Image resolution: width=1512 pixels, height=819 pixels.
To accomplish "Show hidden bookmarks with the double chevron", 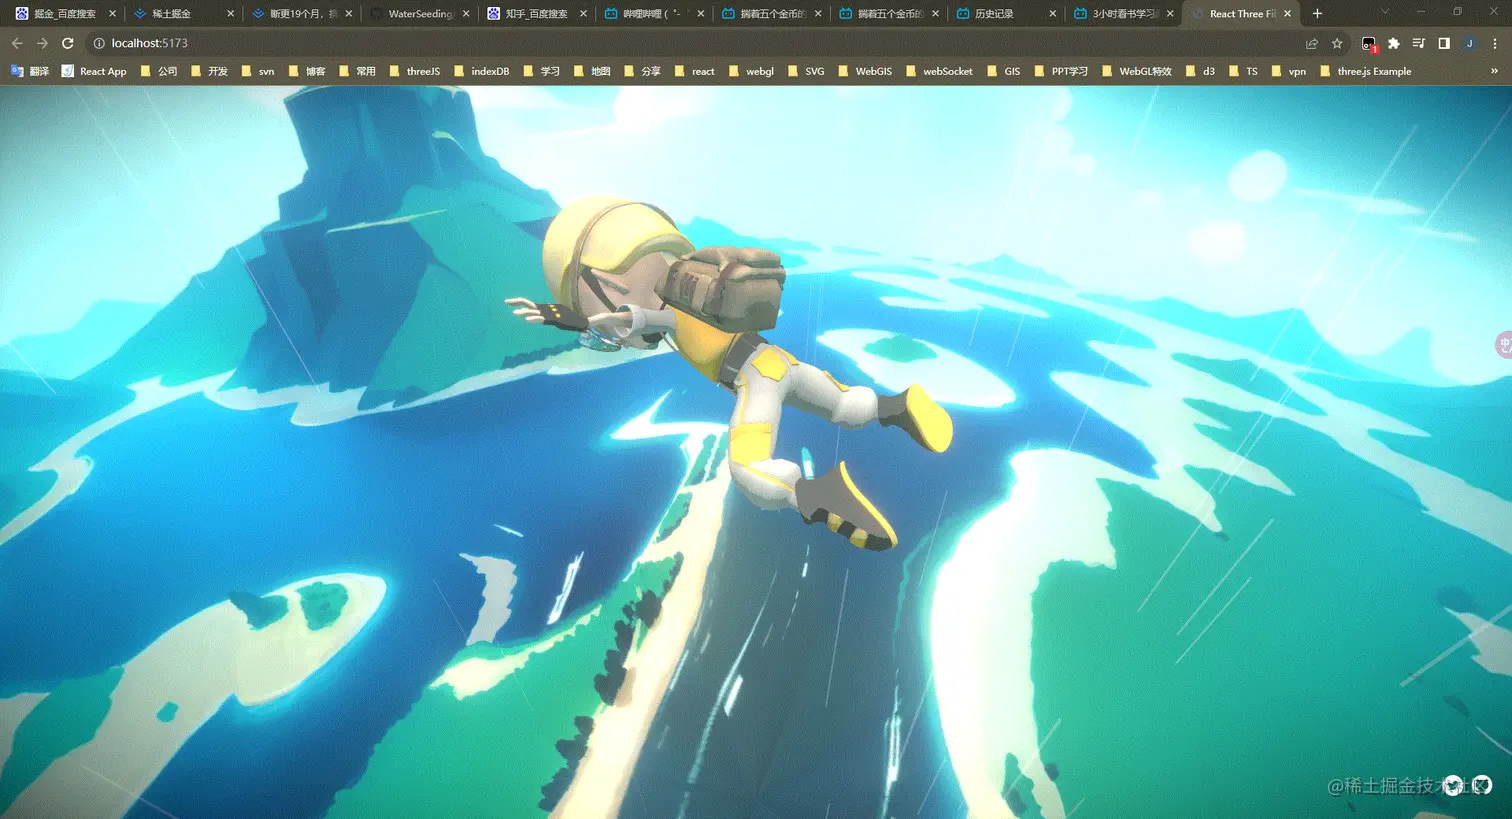I will coord(1494,71).
